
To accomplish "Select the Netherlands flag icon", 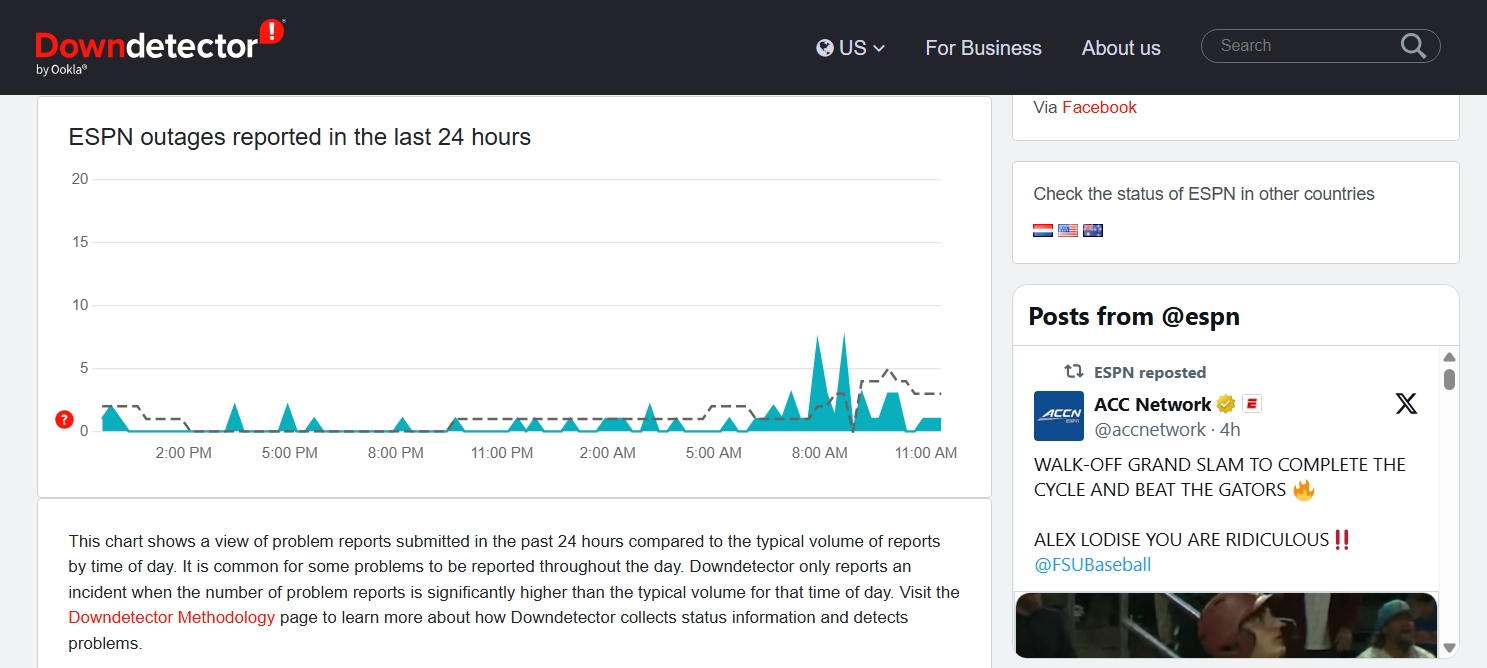I will (x=1042, y=230).
